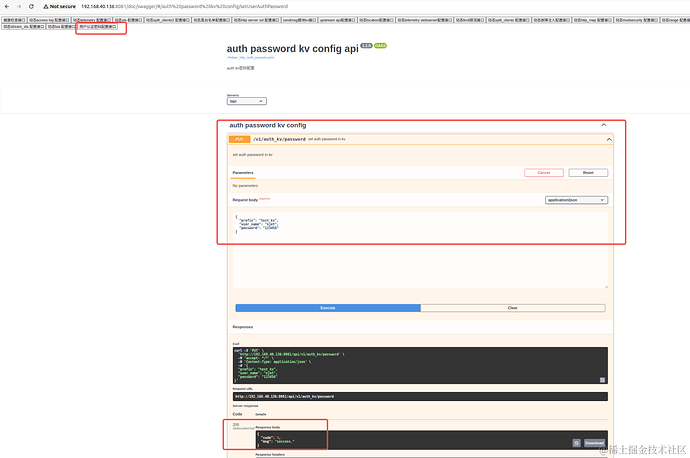The height and width of the screenshot is (458, 690).
Task: Open the application/json content type dropdown
Action: [x=576, y=200]
